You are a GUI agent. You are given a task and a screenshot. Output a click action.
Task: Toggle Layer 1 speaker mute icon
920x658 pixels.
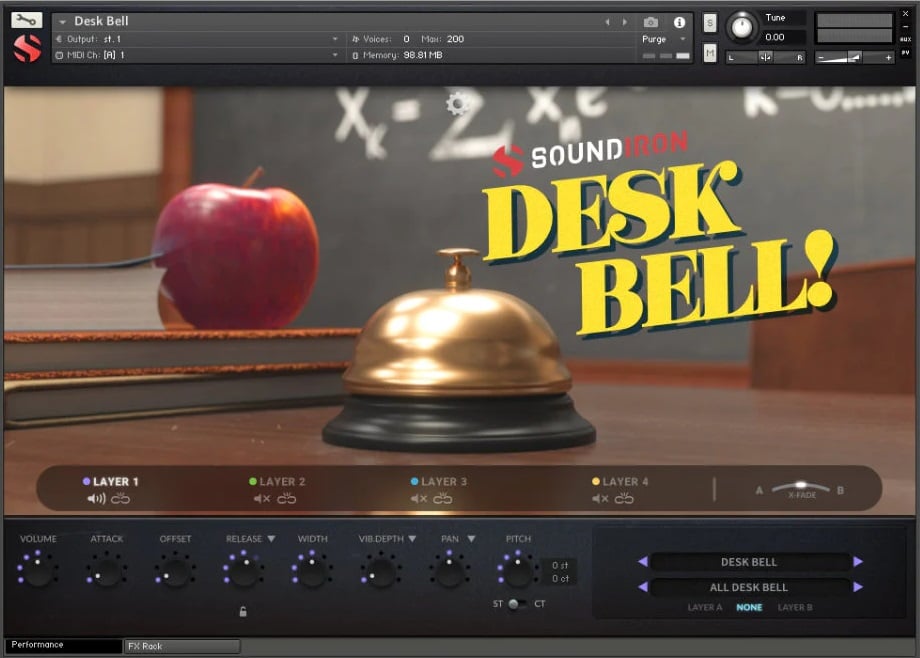pos(96,499)
